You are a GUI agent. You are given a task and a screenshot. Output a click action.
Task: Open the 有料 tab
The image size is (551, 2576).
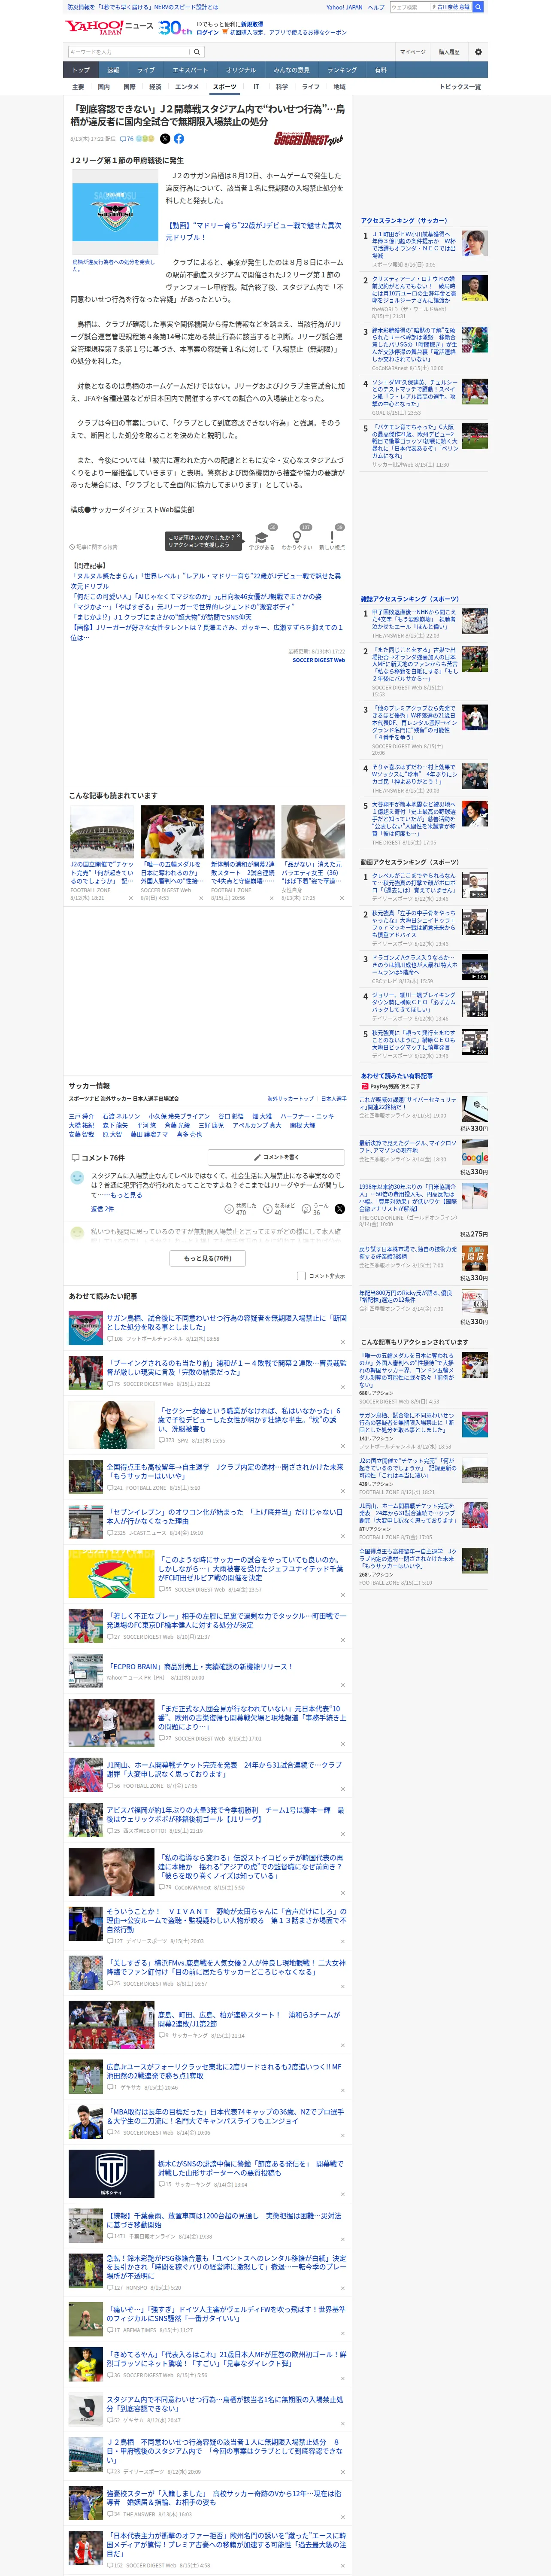coord(381,70)
